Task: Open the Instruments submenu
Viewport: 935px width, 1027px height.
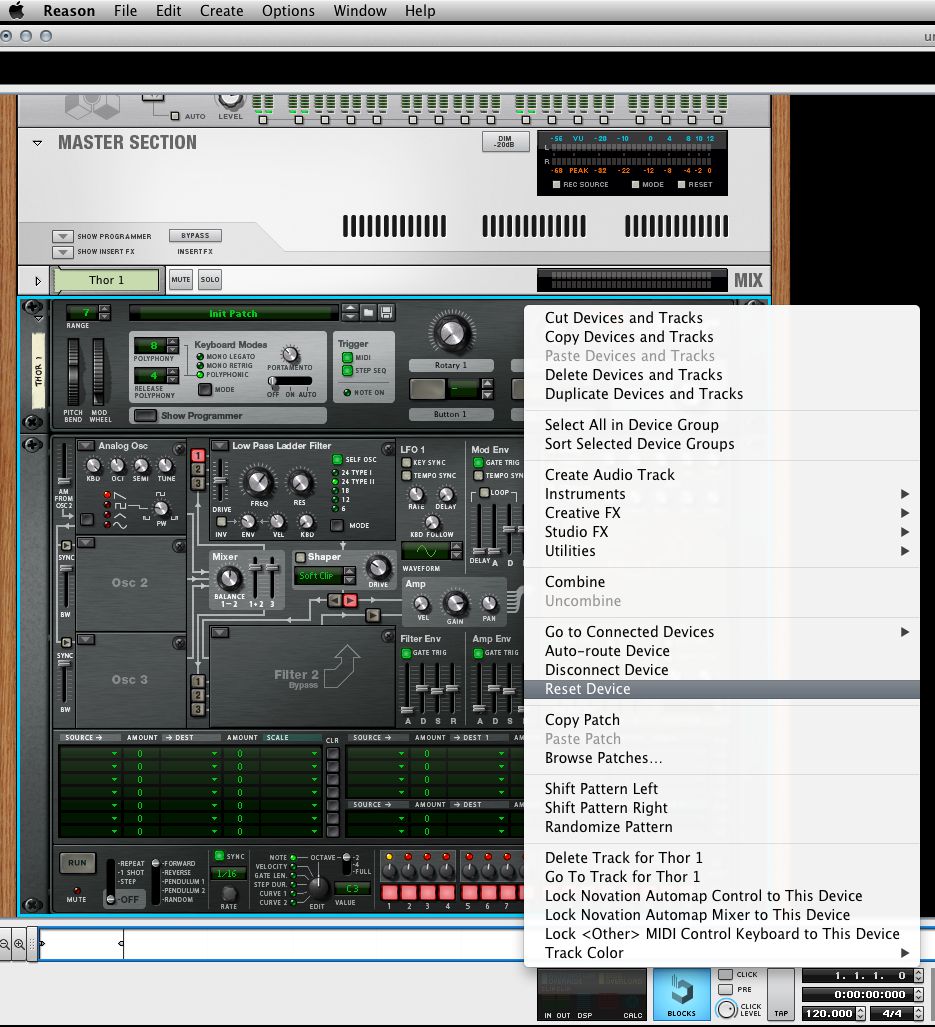Action: click(722, 494)
